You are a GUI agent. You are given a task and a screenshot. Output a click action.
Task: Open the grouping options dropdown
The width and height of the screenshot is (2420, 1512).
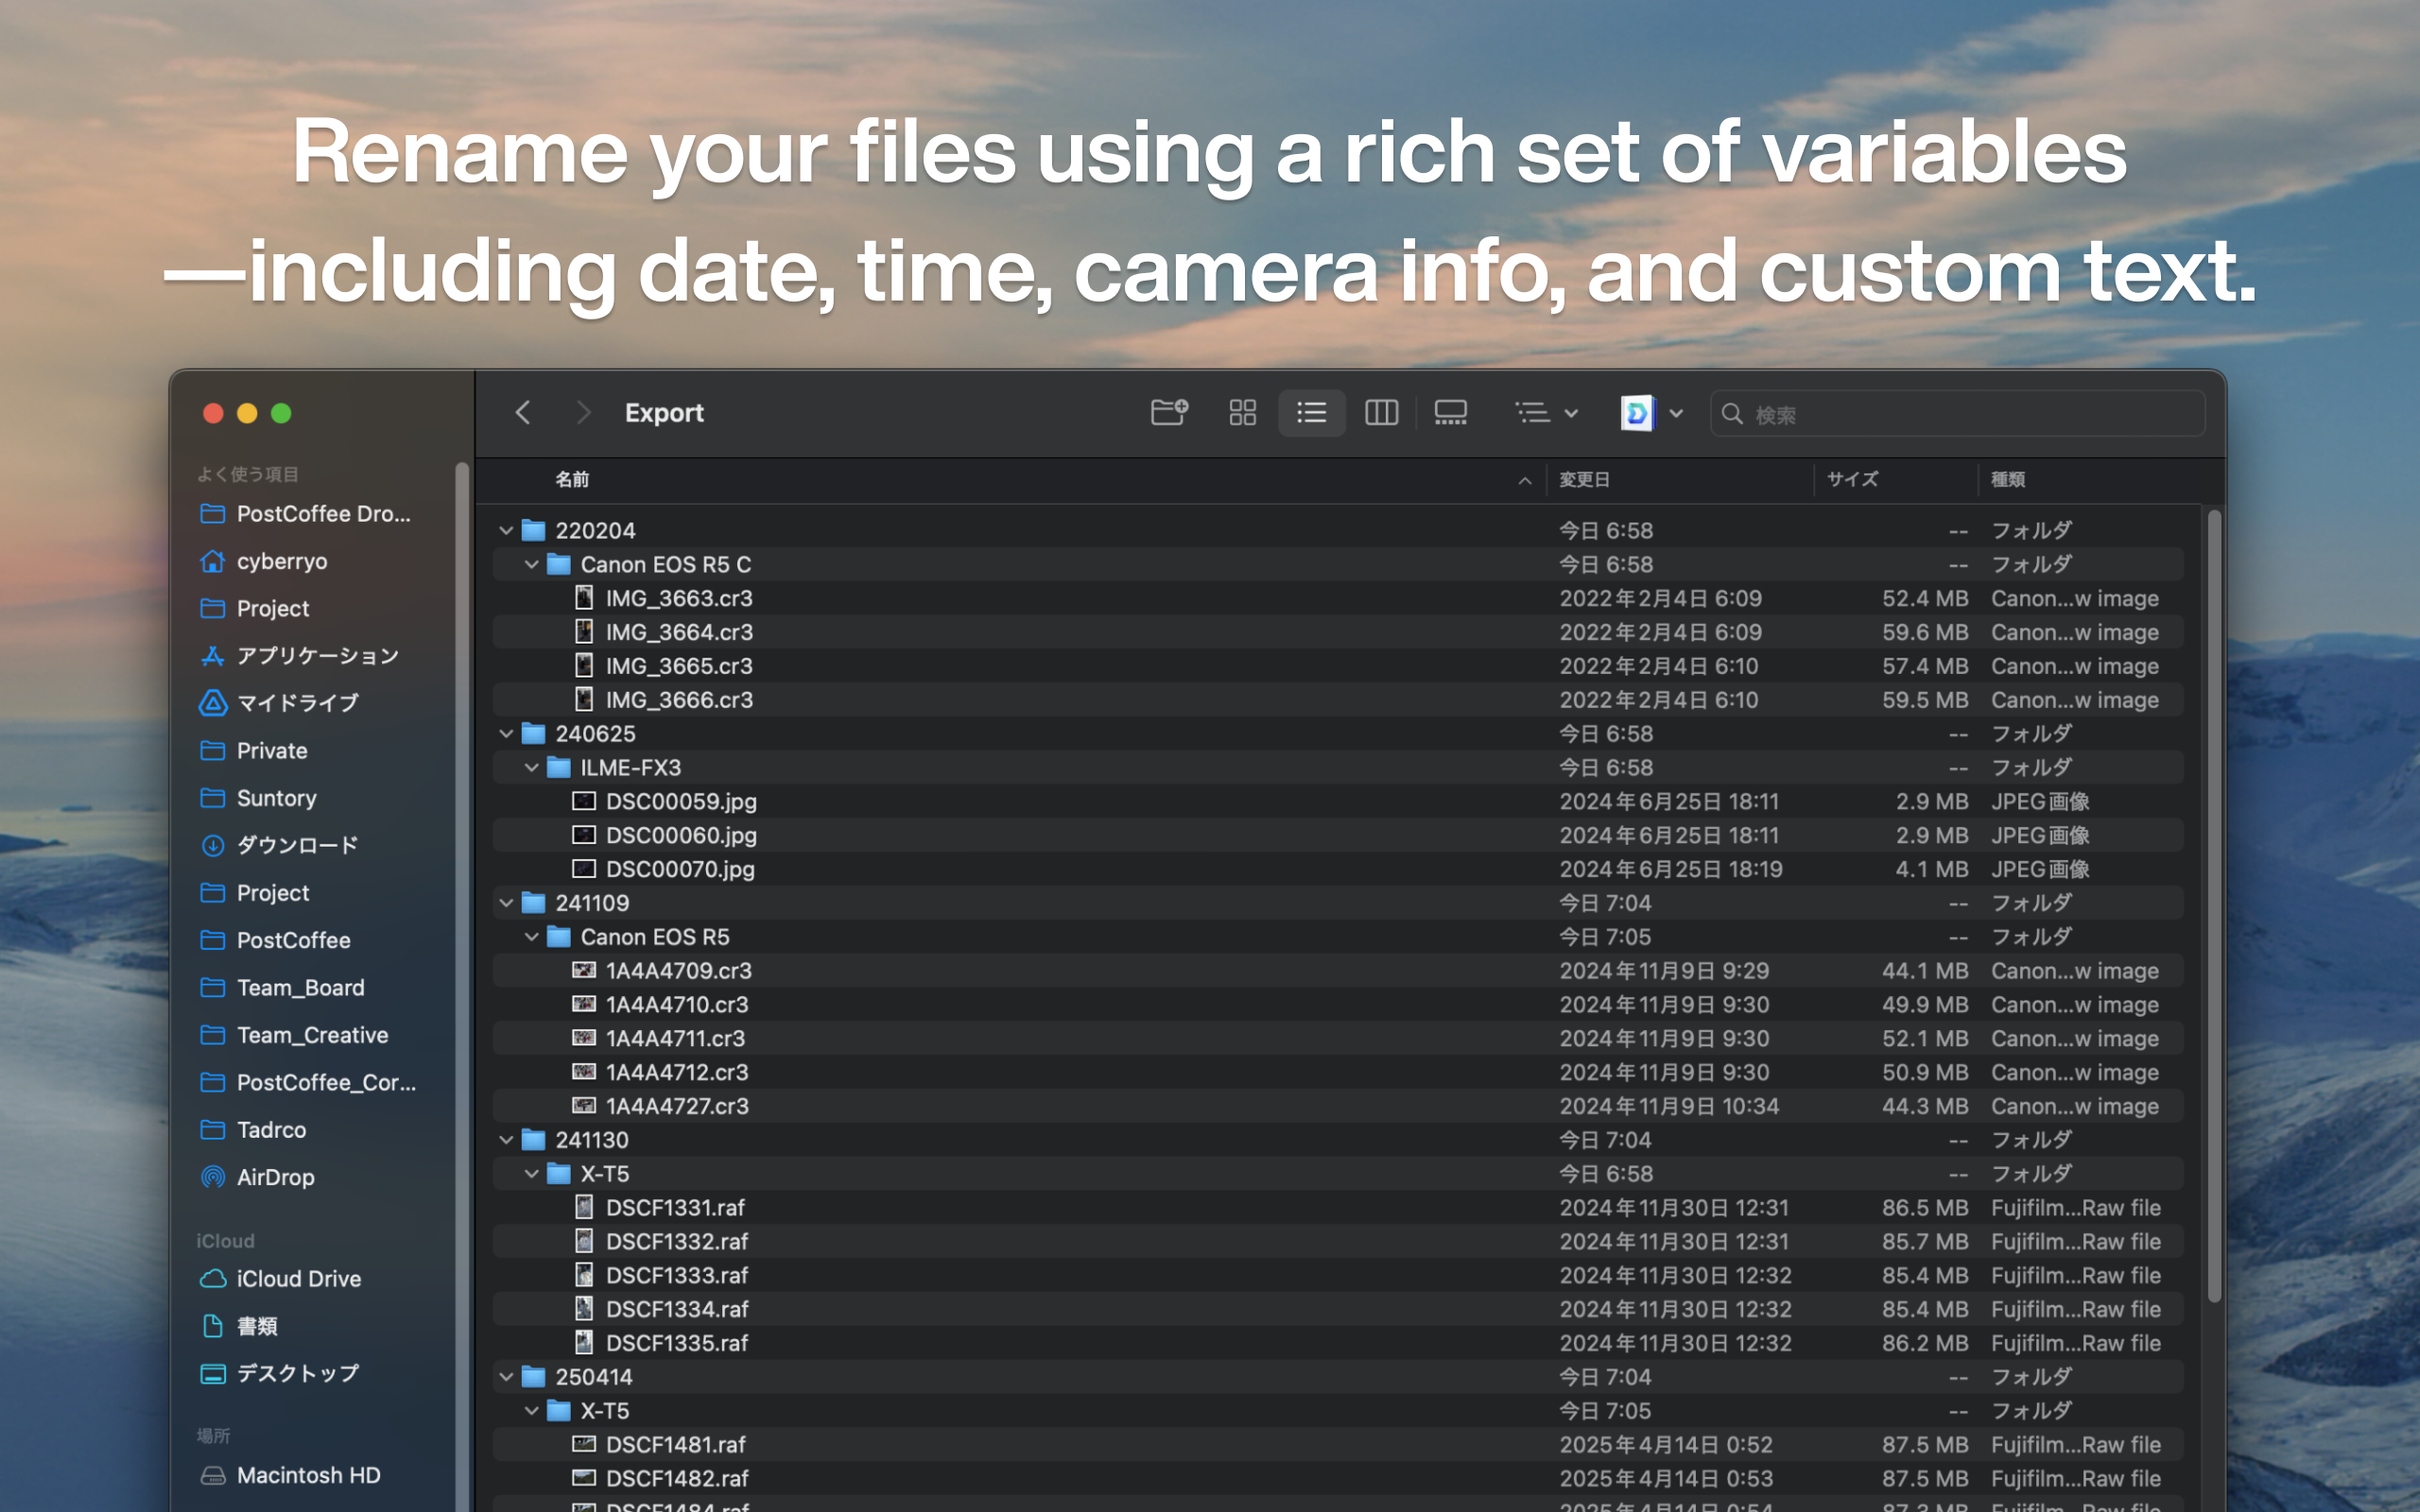pos(1545,413)
